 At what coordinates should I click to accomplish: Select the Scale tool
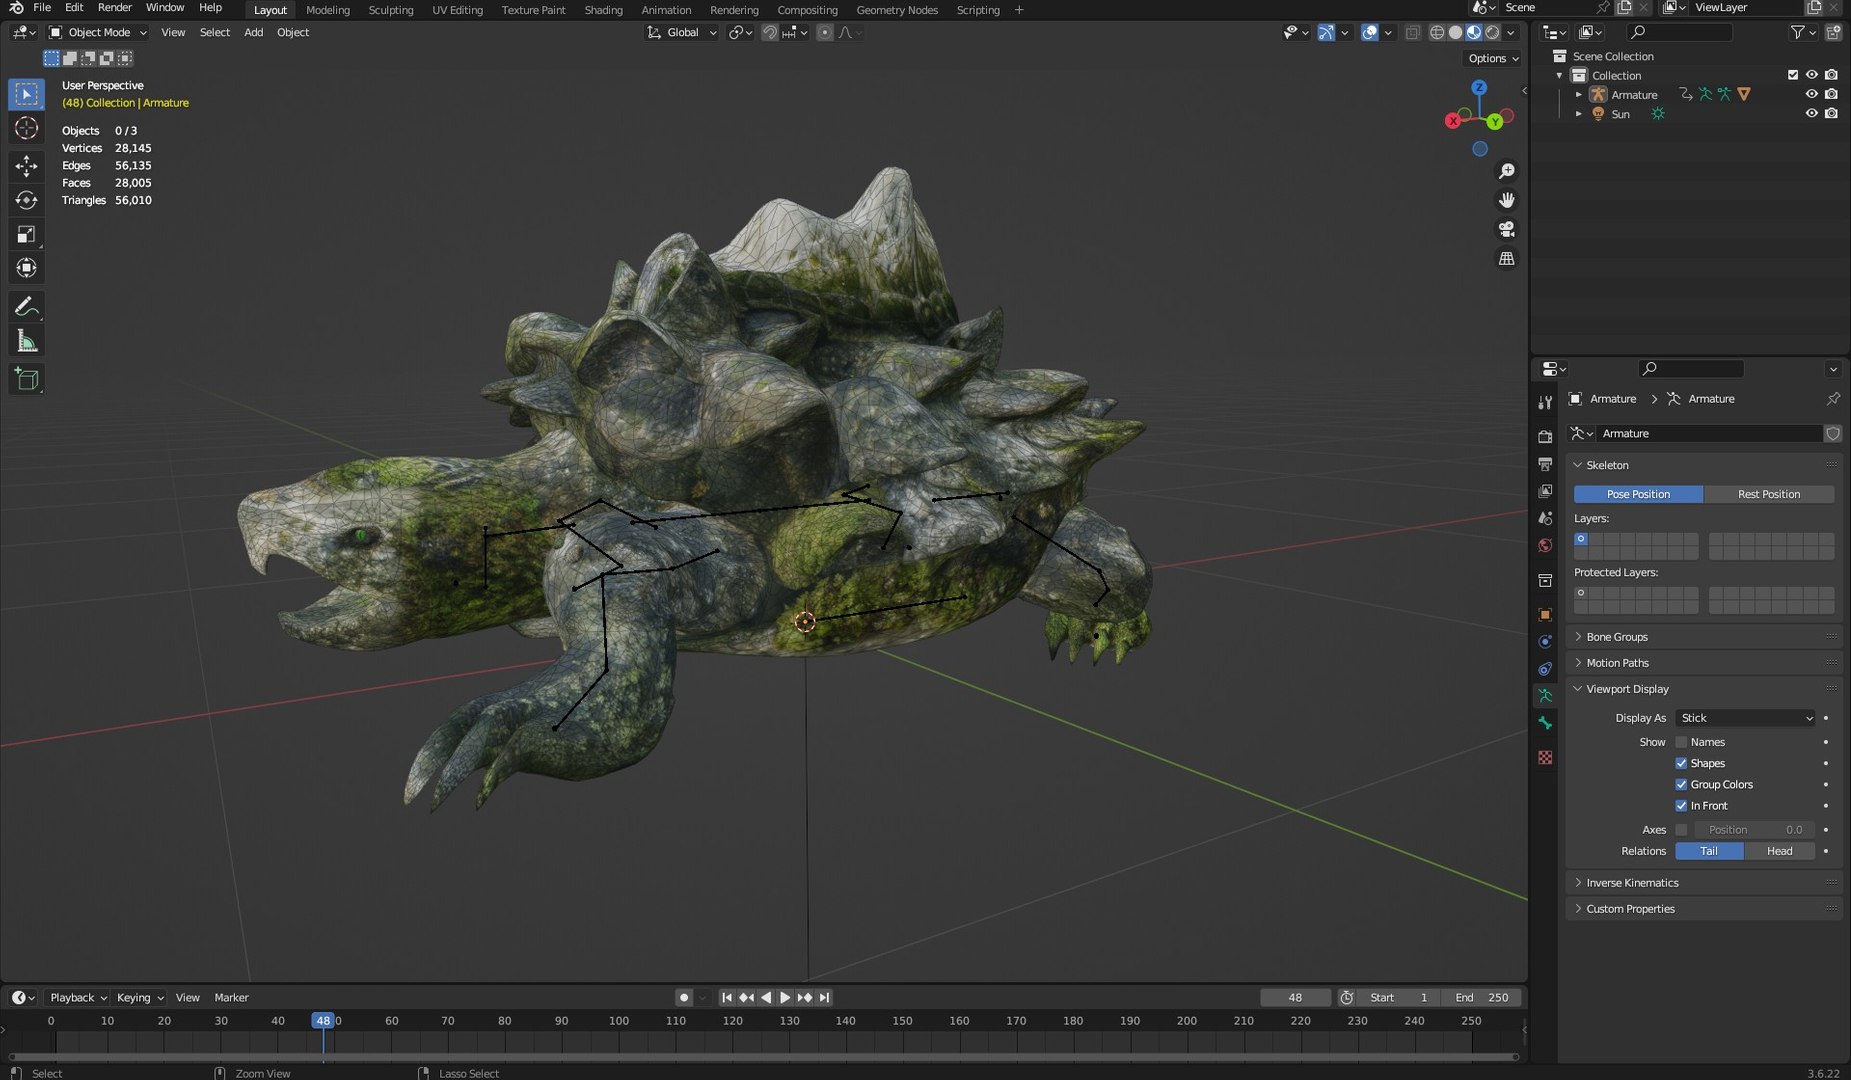(27, 234)
